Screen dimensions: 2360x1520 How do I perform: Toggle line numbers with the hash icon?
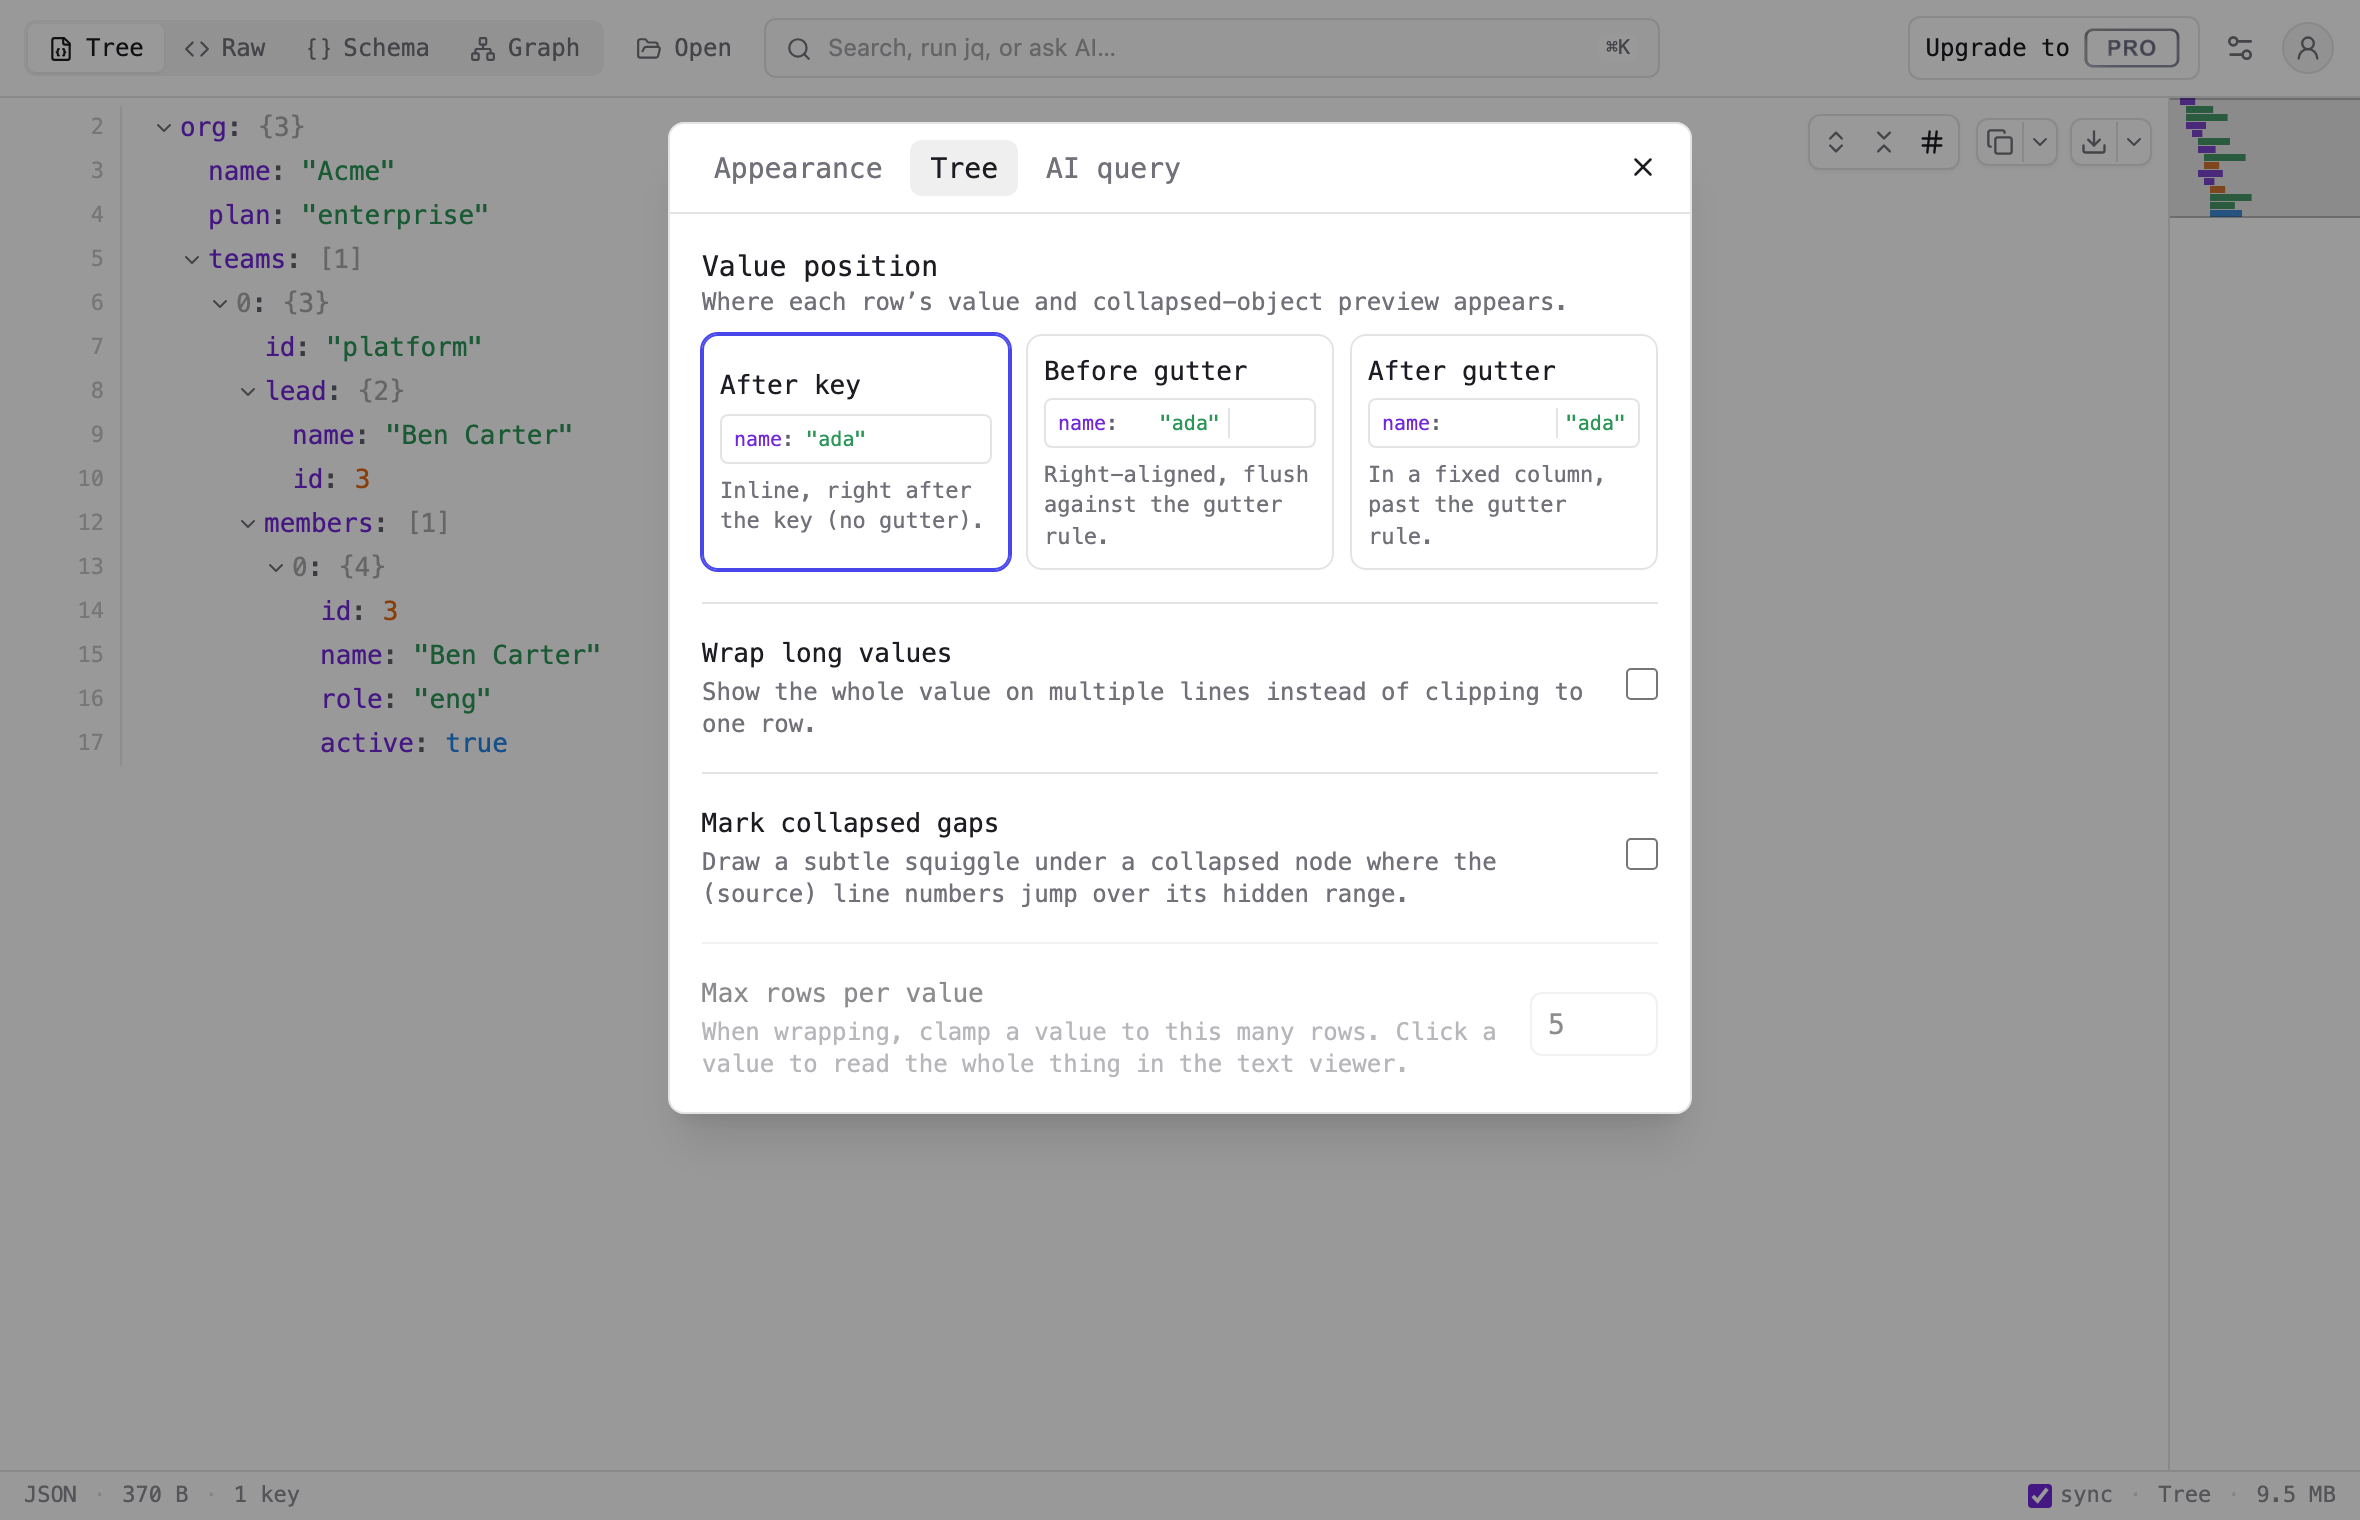coord(1931,142)
